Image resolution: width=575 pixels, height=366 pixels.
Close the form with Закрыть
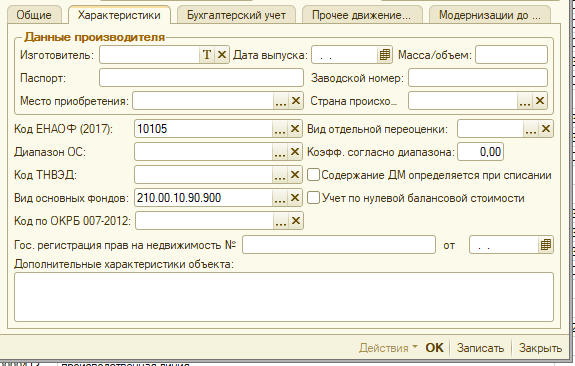click(540, 348)
